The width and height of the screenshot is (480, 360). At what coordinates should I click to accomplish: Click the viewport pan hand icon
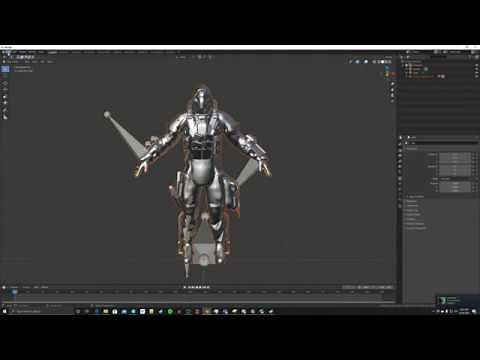(392, 90)
